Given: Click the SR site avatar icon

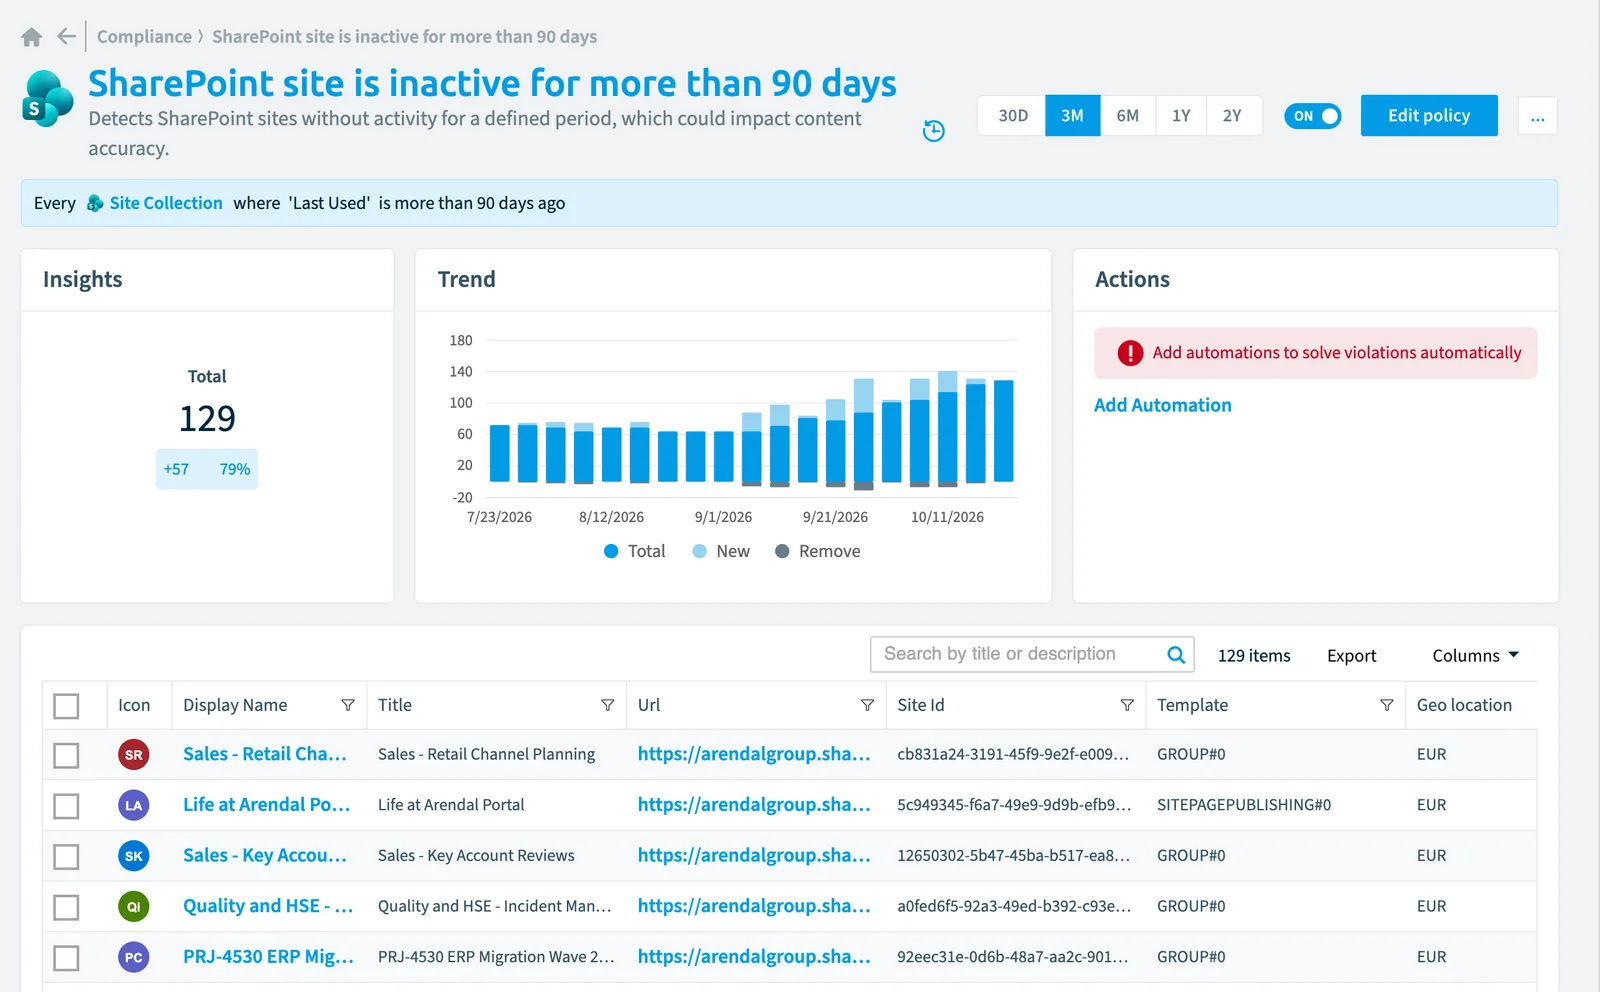Looking at the screenshot, I should point(134,755).
